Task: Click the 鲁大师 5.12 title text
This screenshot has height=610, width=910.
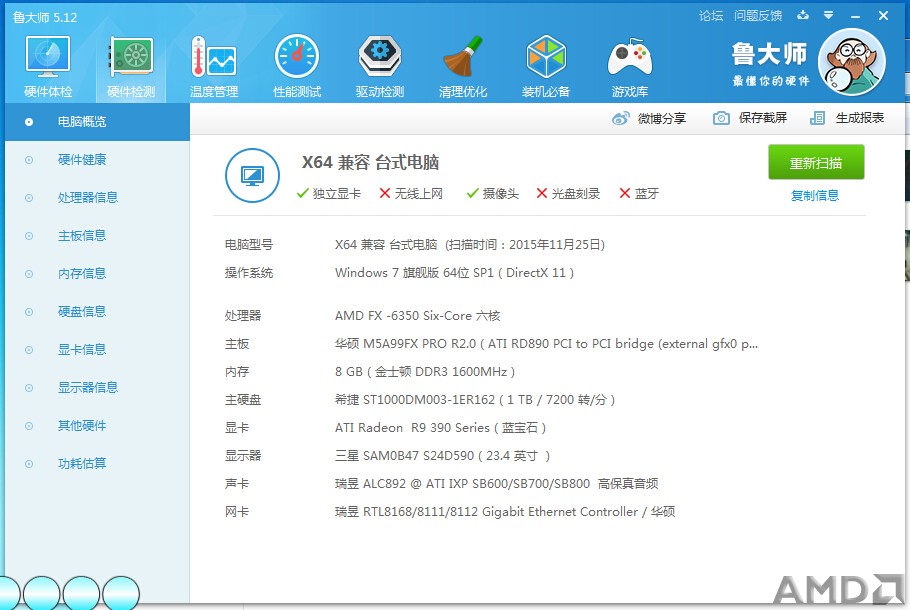Action: [x=45, y=17]
